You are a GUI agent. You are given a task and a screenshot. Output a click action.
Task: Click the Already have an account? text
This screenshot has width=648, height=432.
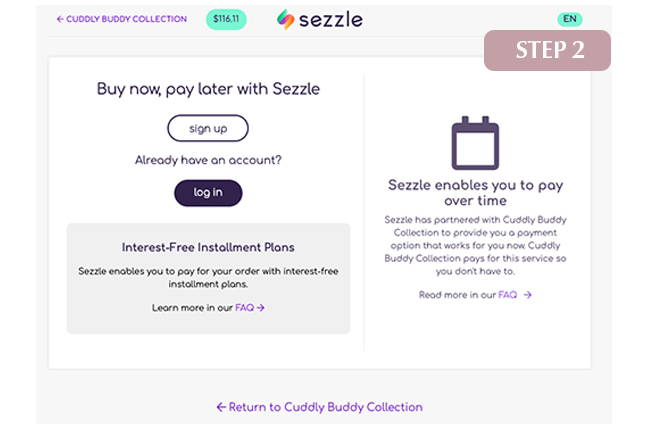[208, 160]
